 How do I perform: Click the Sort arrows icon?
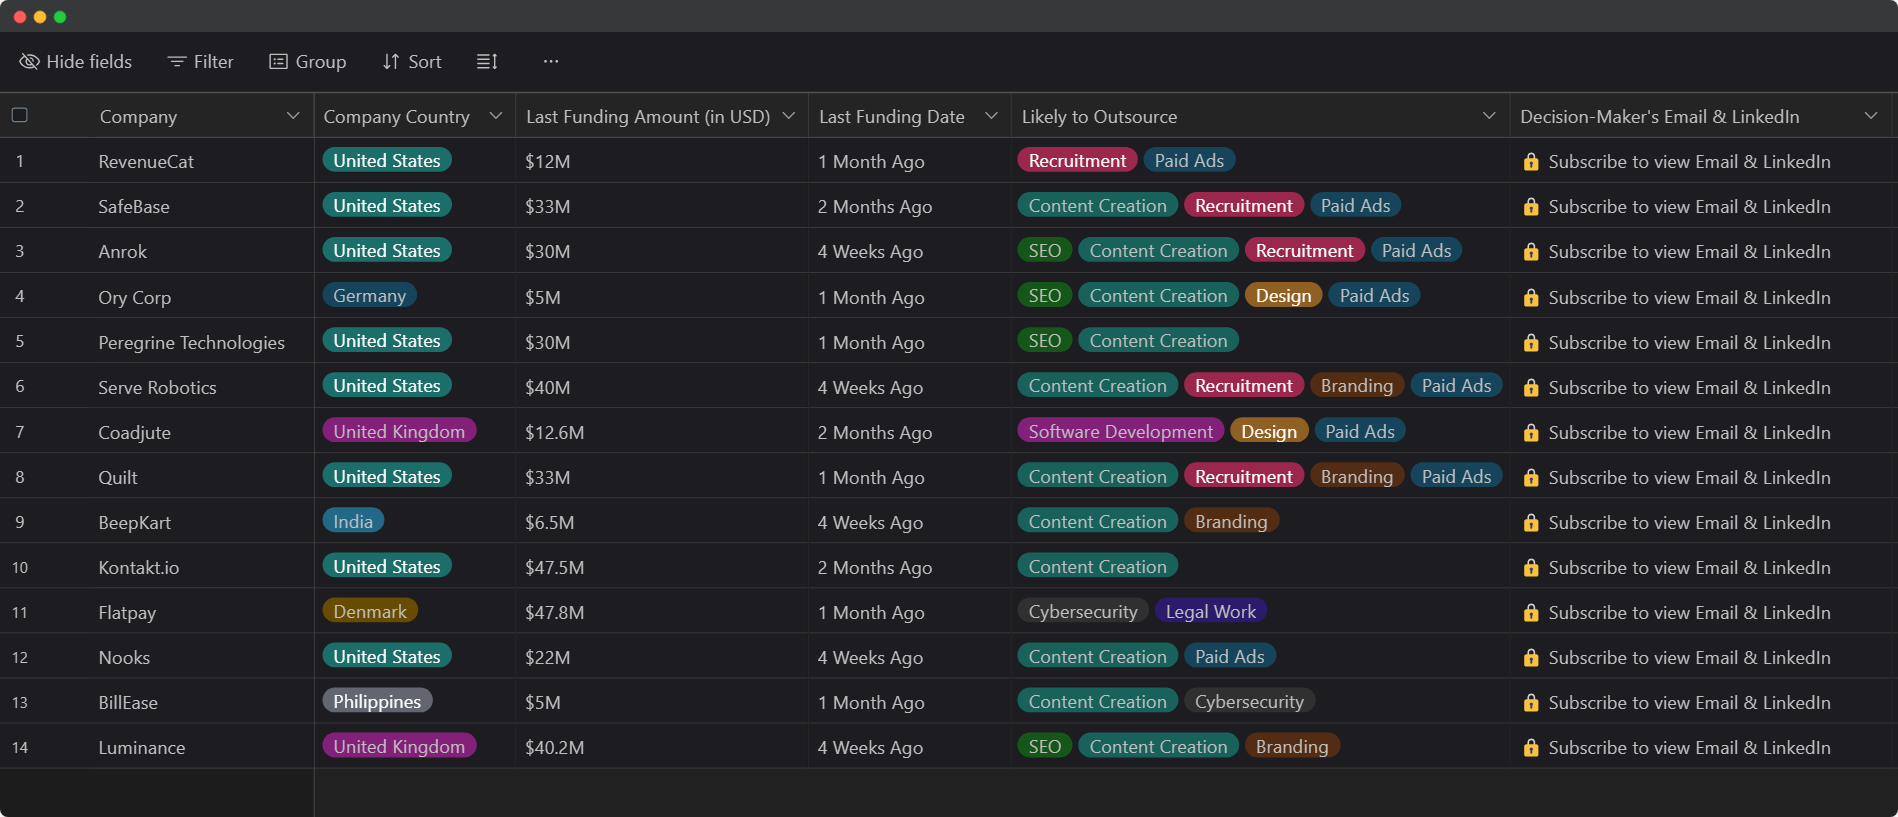pyautogui.click(x=391, y=62)
